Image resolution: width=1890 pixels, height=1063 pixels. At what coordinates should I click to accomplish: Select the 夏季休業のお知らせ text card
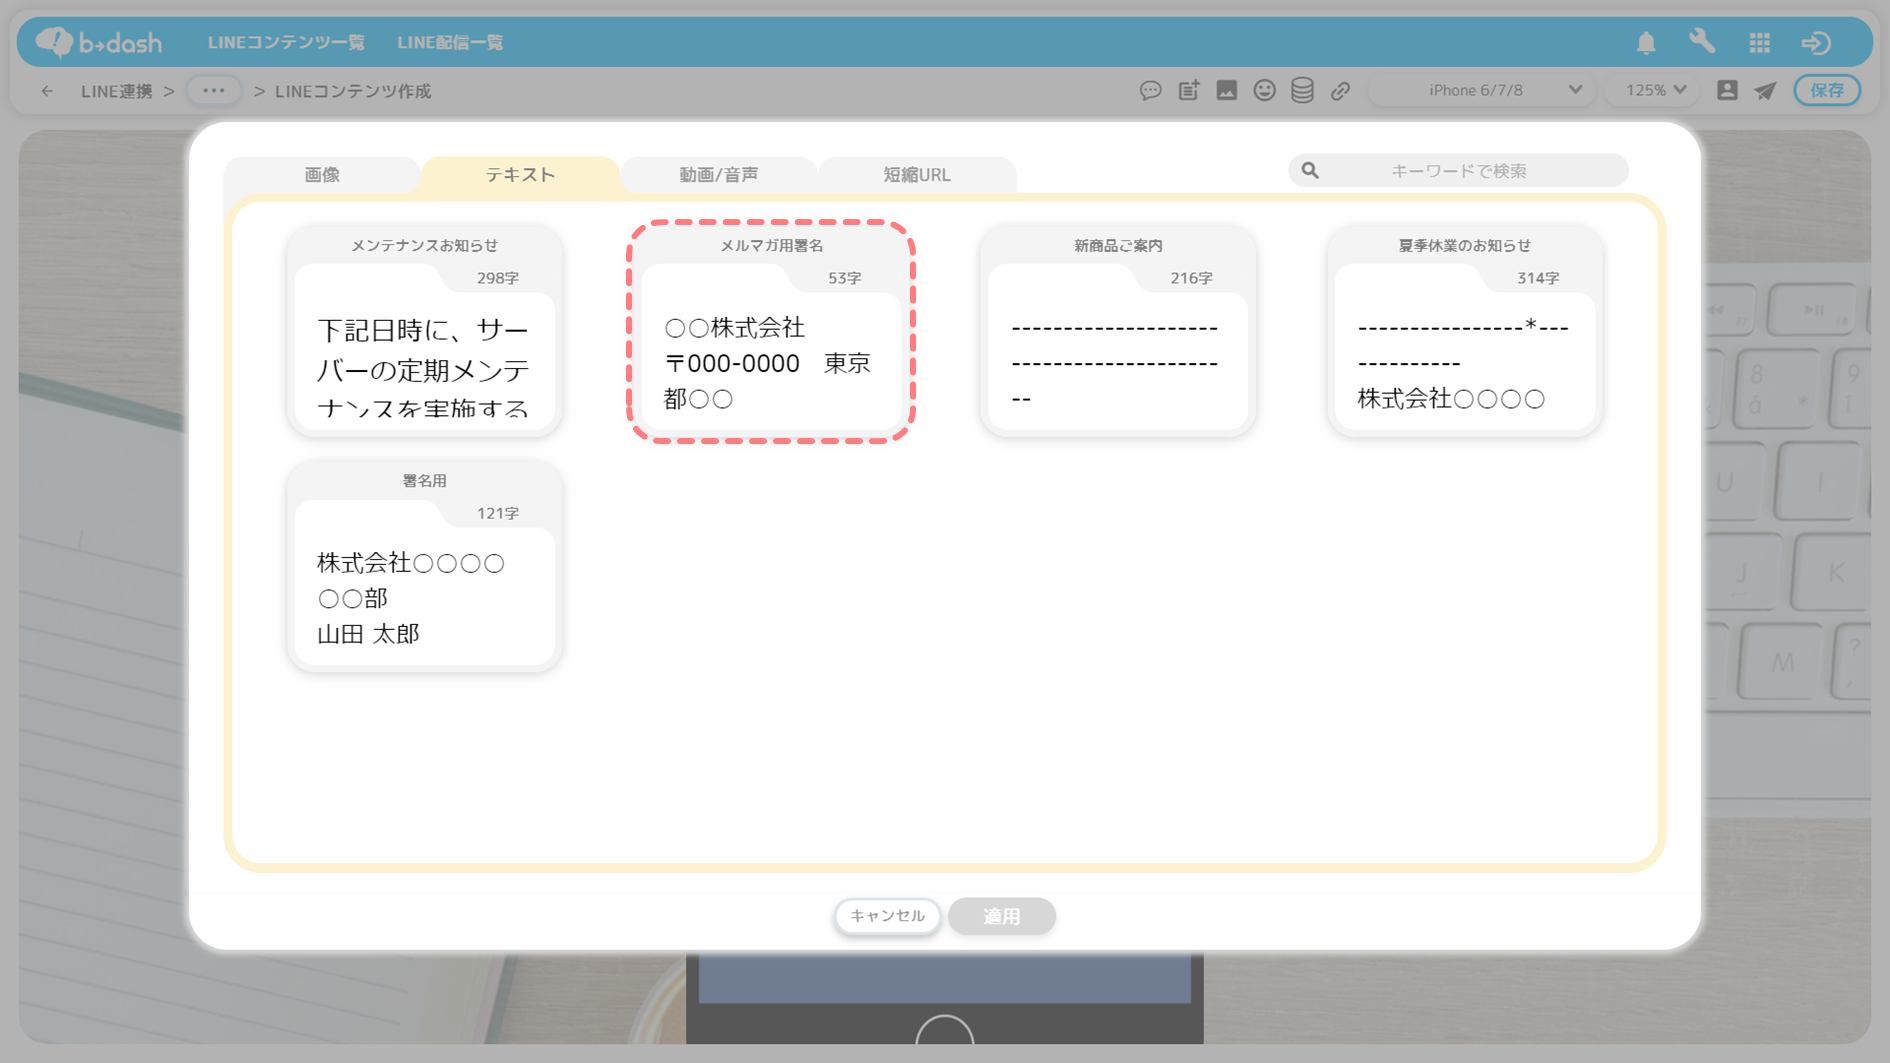(x=1464, y=331)
